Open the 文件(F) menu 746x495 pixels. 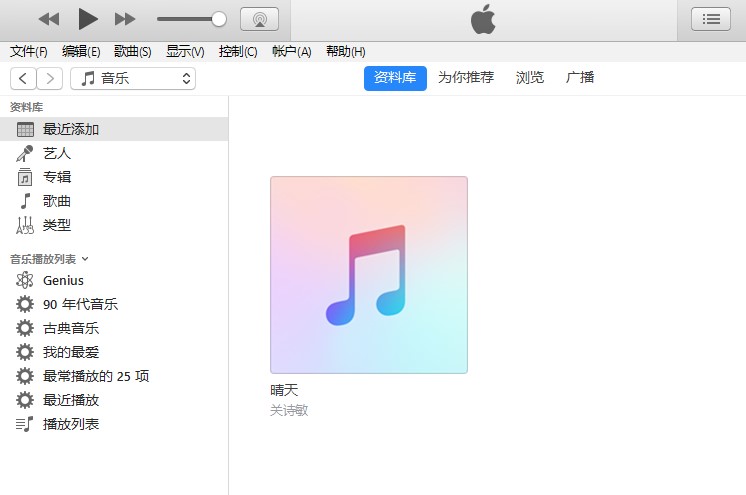(x=29, y=51)
